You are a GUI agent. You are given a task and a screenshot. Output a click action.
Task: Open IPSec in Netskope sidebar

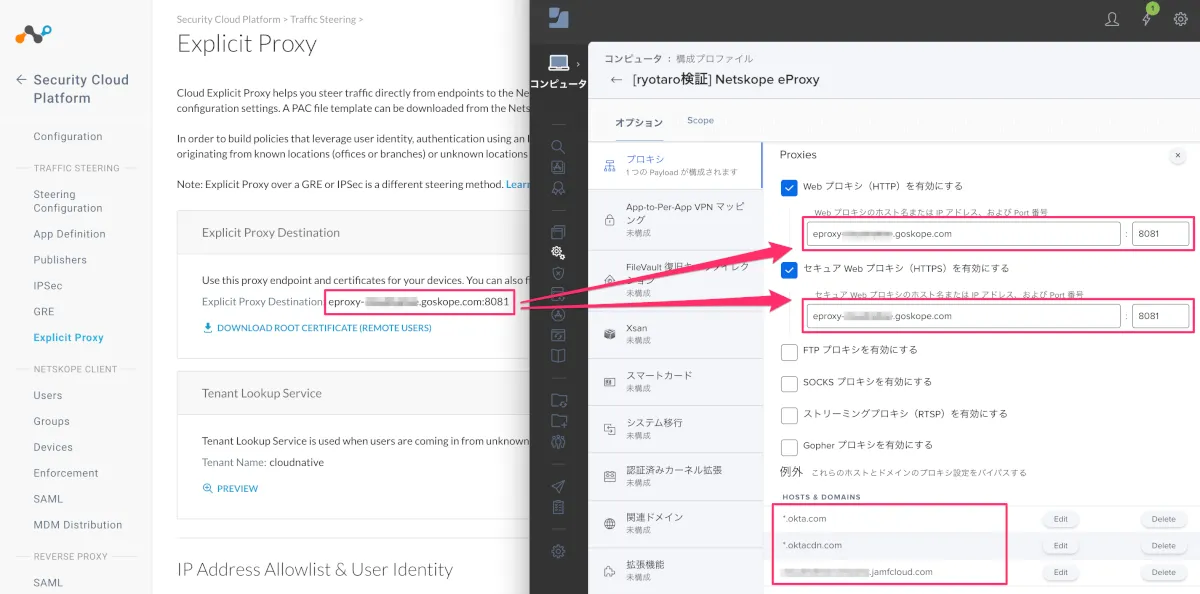(48, 286)
